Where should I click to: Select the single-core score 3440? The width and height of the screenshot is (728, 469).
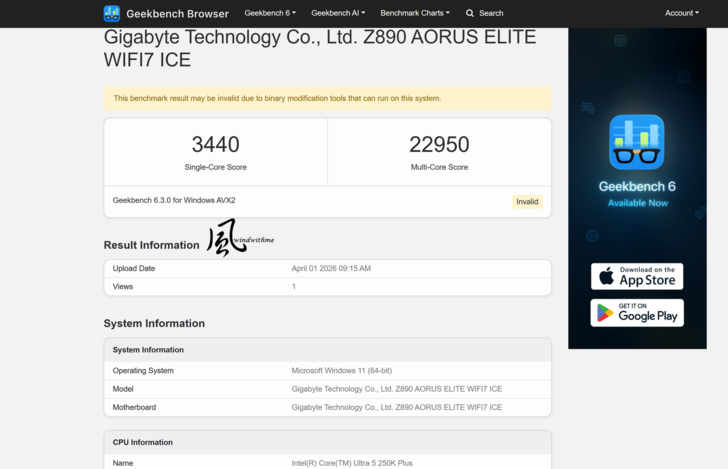[215, 144]
